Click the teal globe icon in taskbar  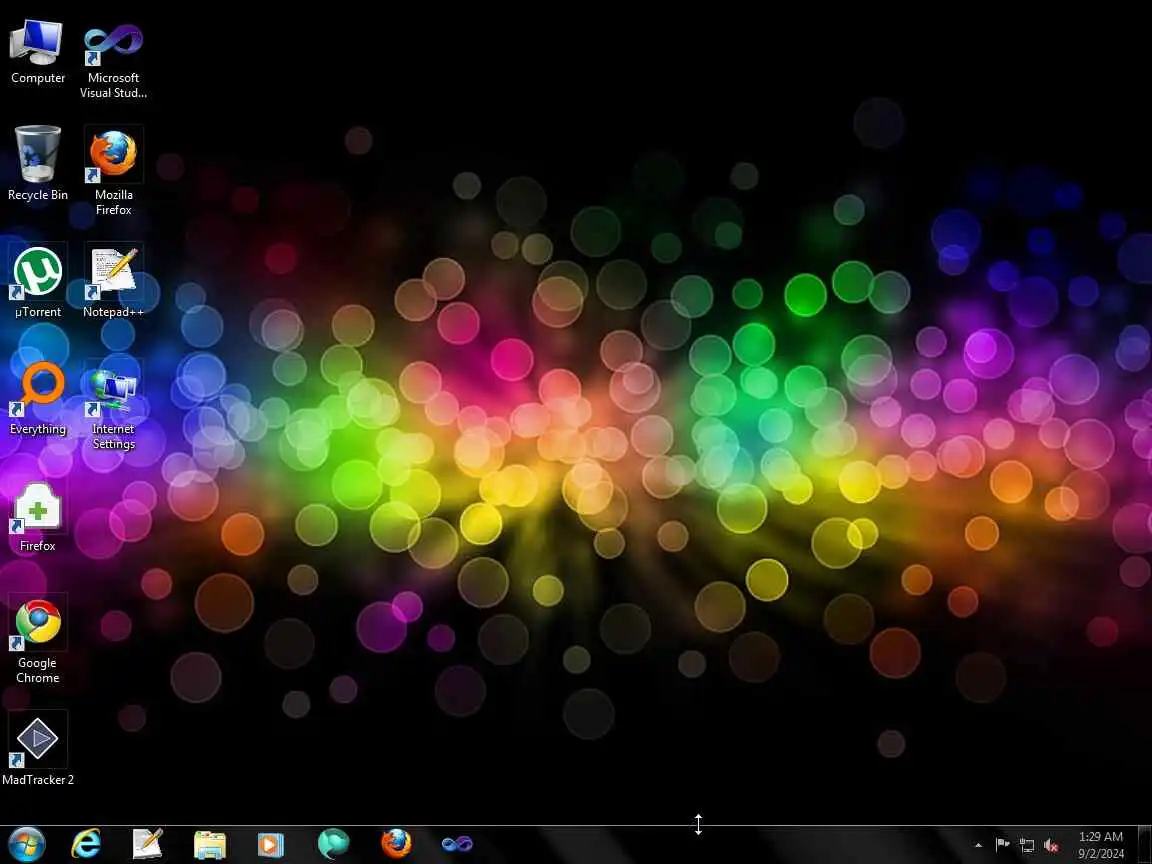334,844
